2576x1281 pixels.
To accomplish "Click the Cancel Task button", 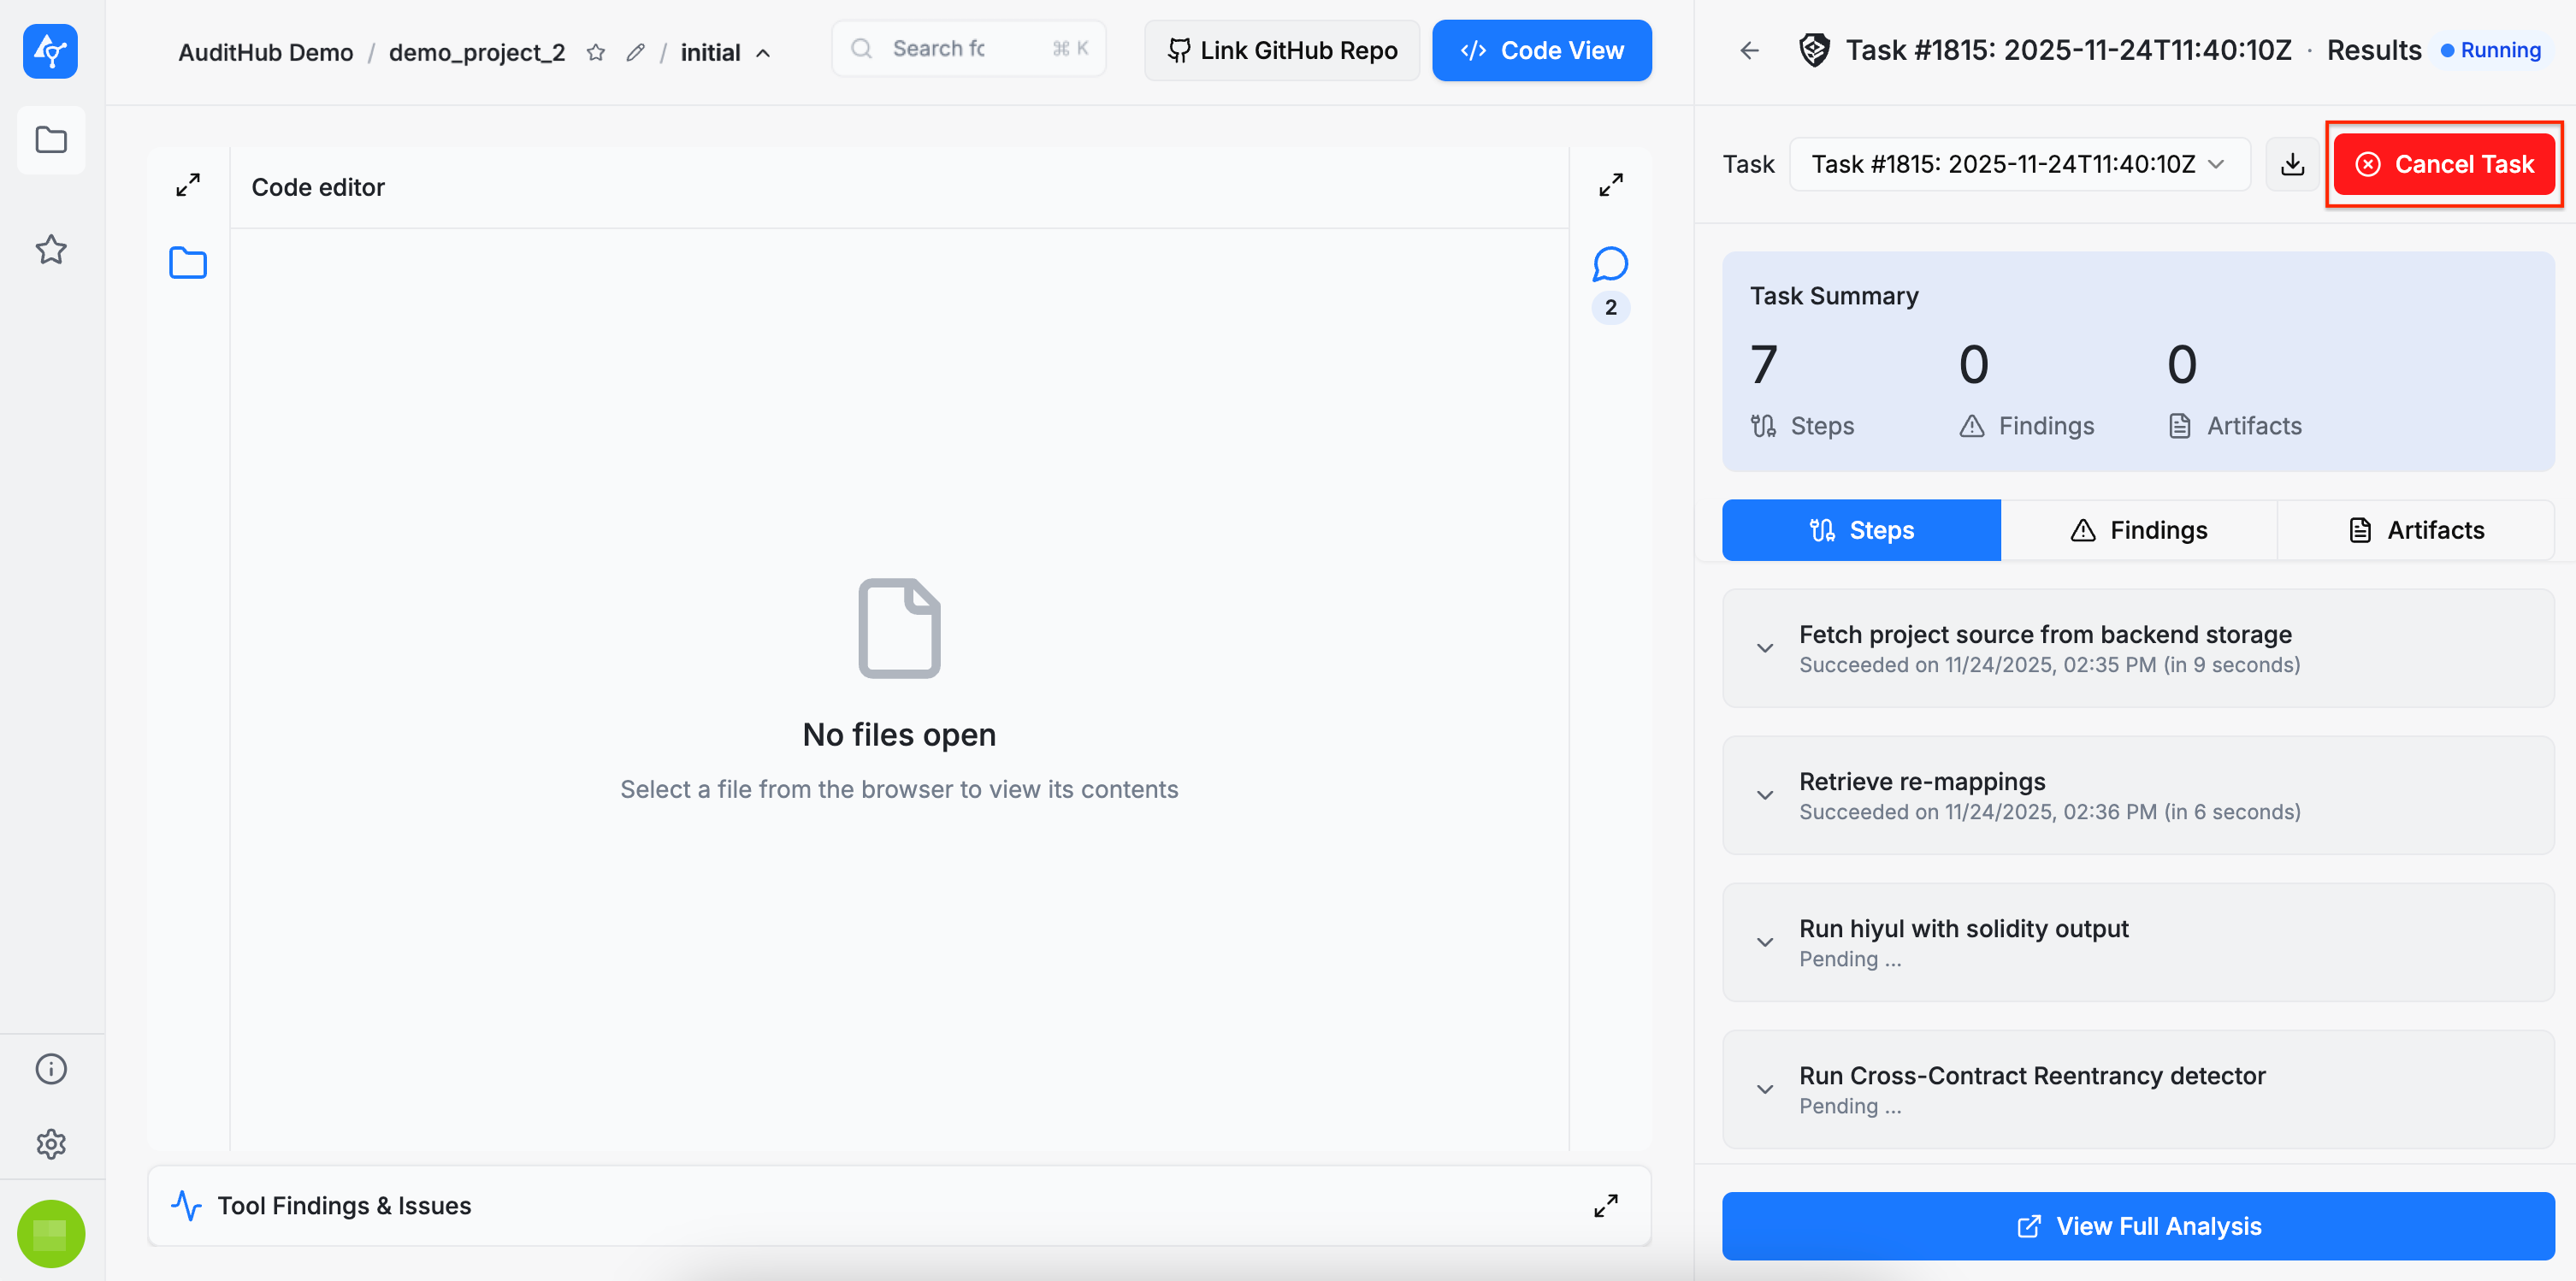I will tap(2444, 164).
